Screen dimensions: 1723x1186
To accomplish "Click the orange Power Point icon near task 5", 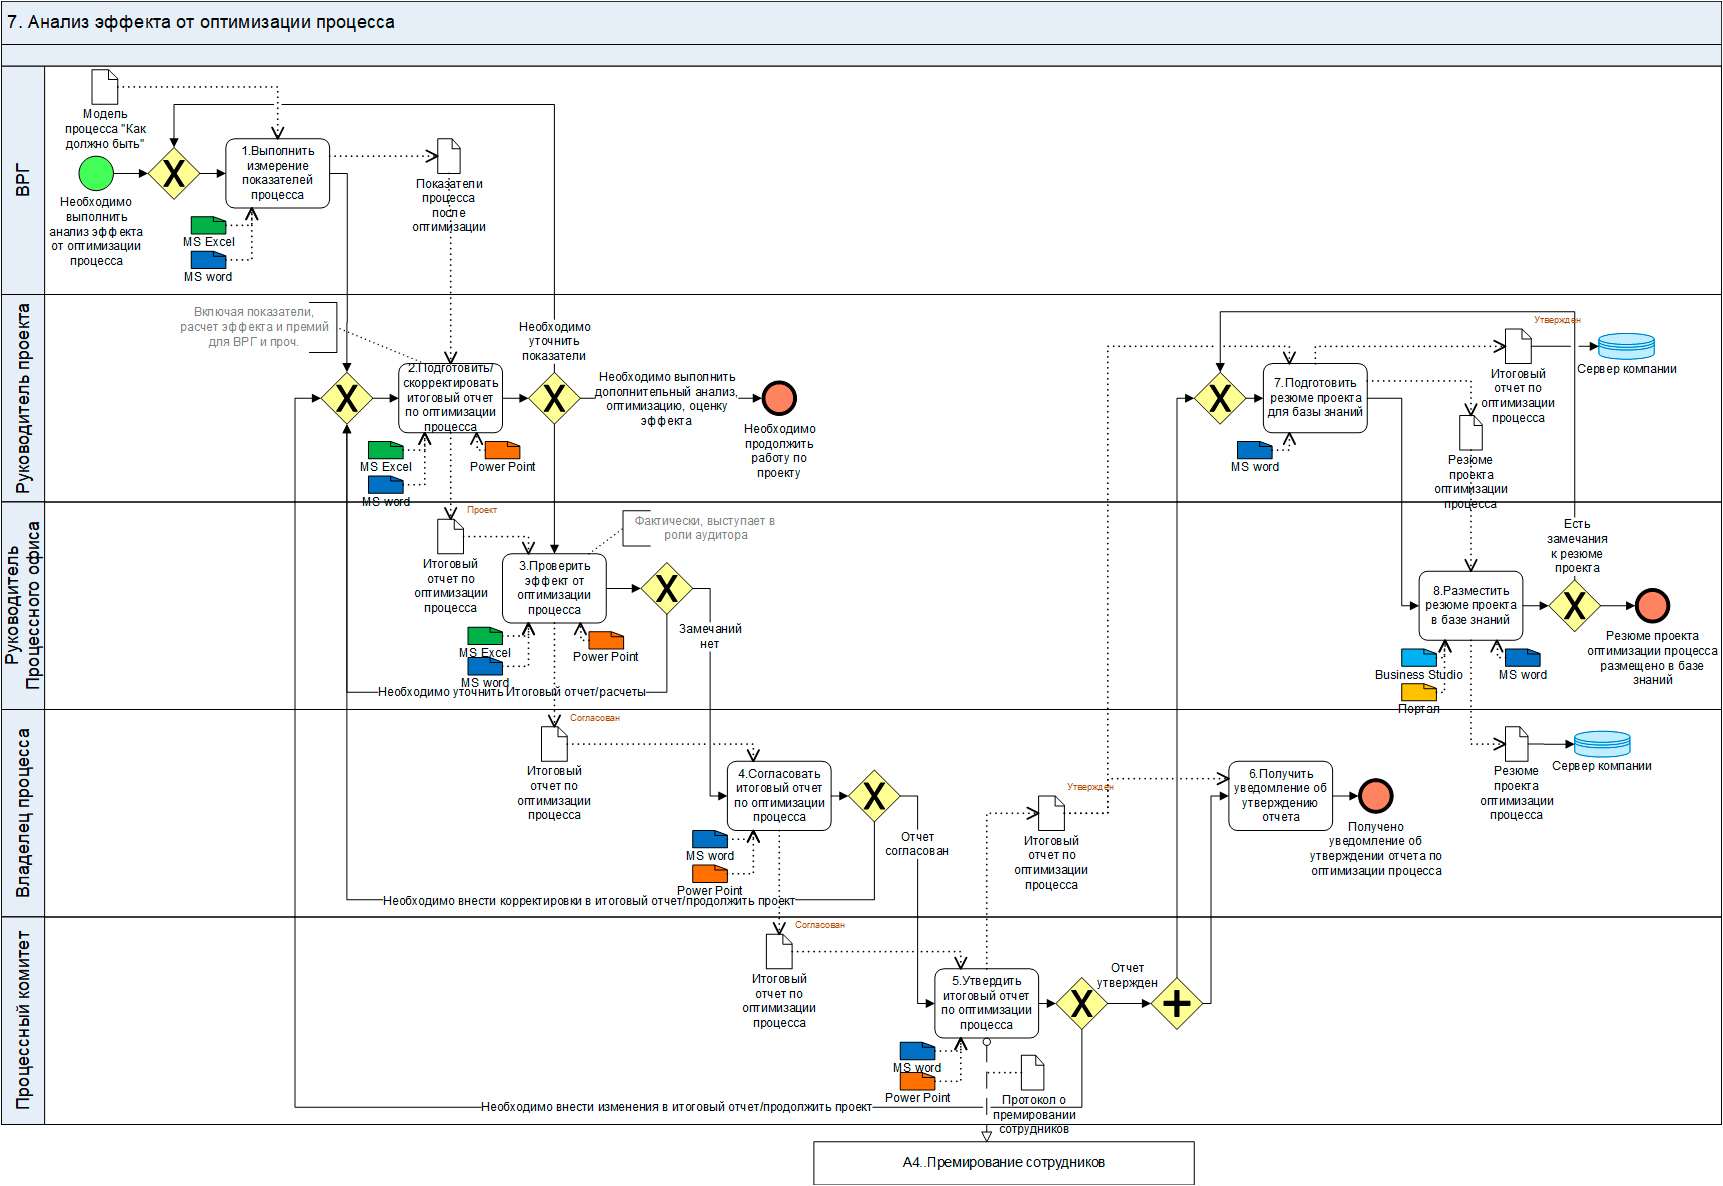I will point(917,1081).
